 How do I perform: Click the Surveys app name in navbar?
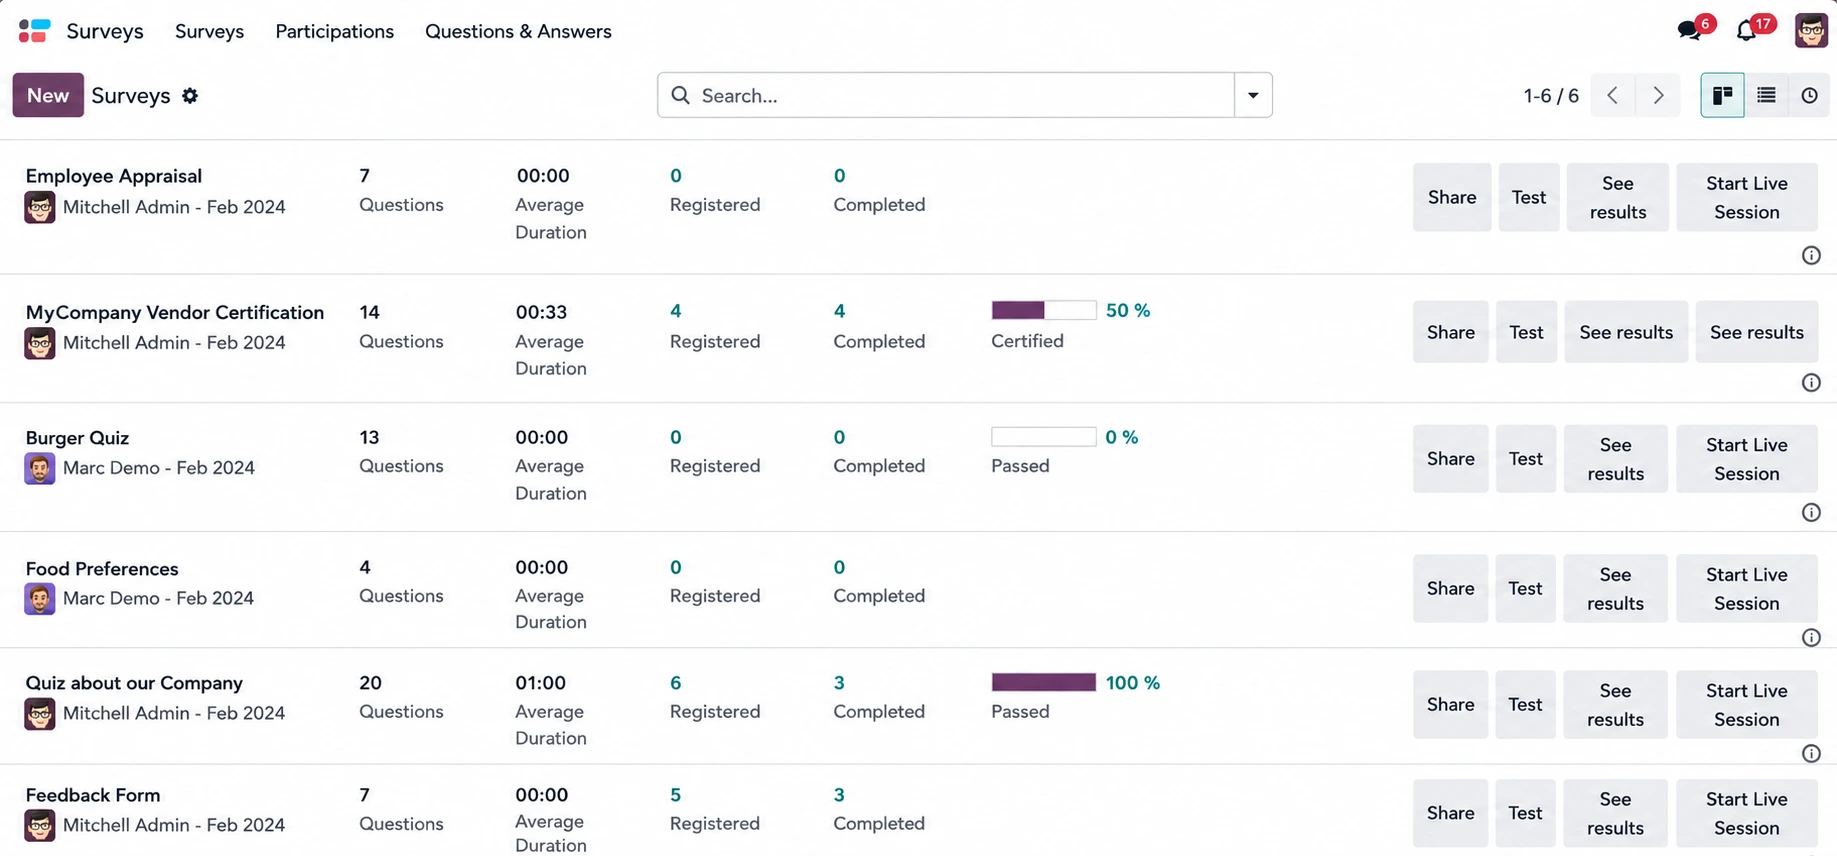tap(105, 31)
